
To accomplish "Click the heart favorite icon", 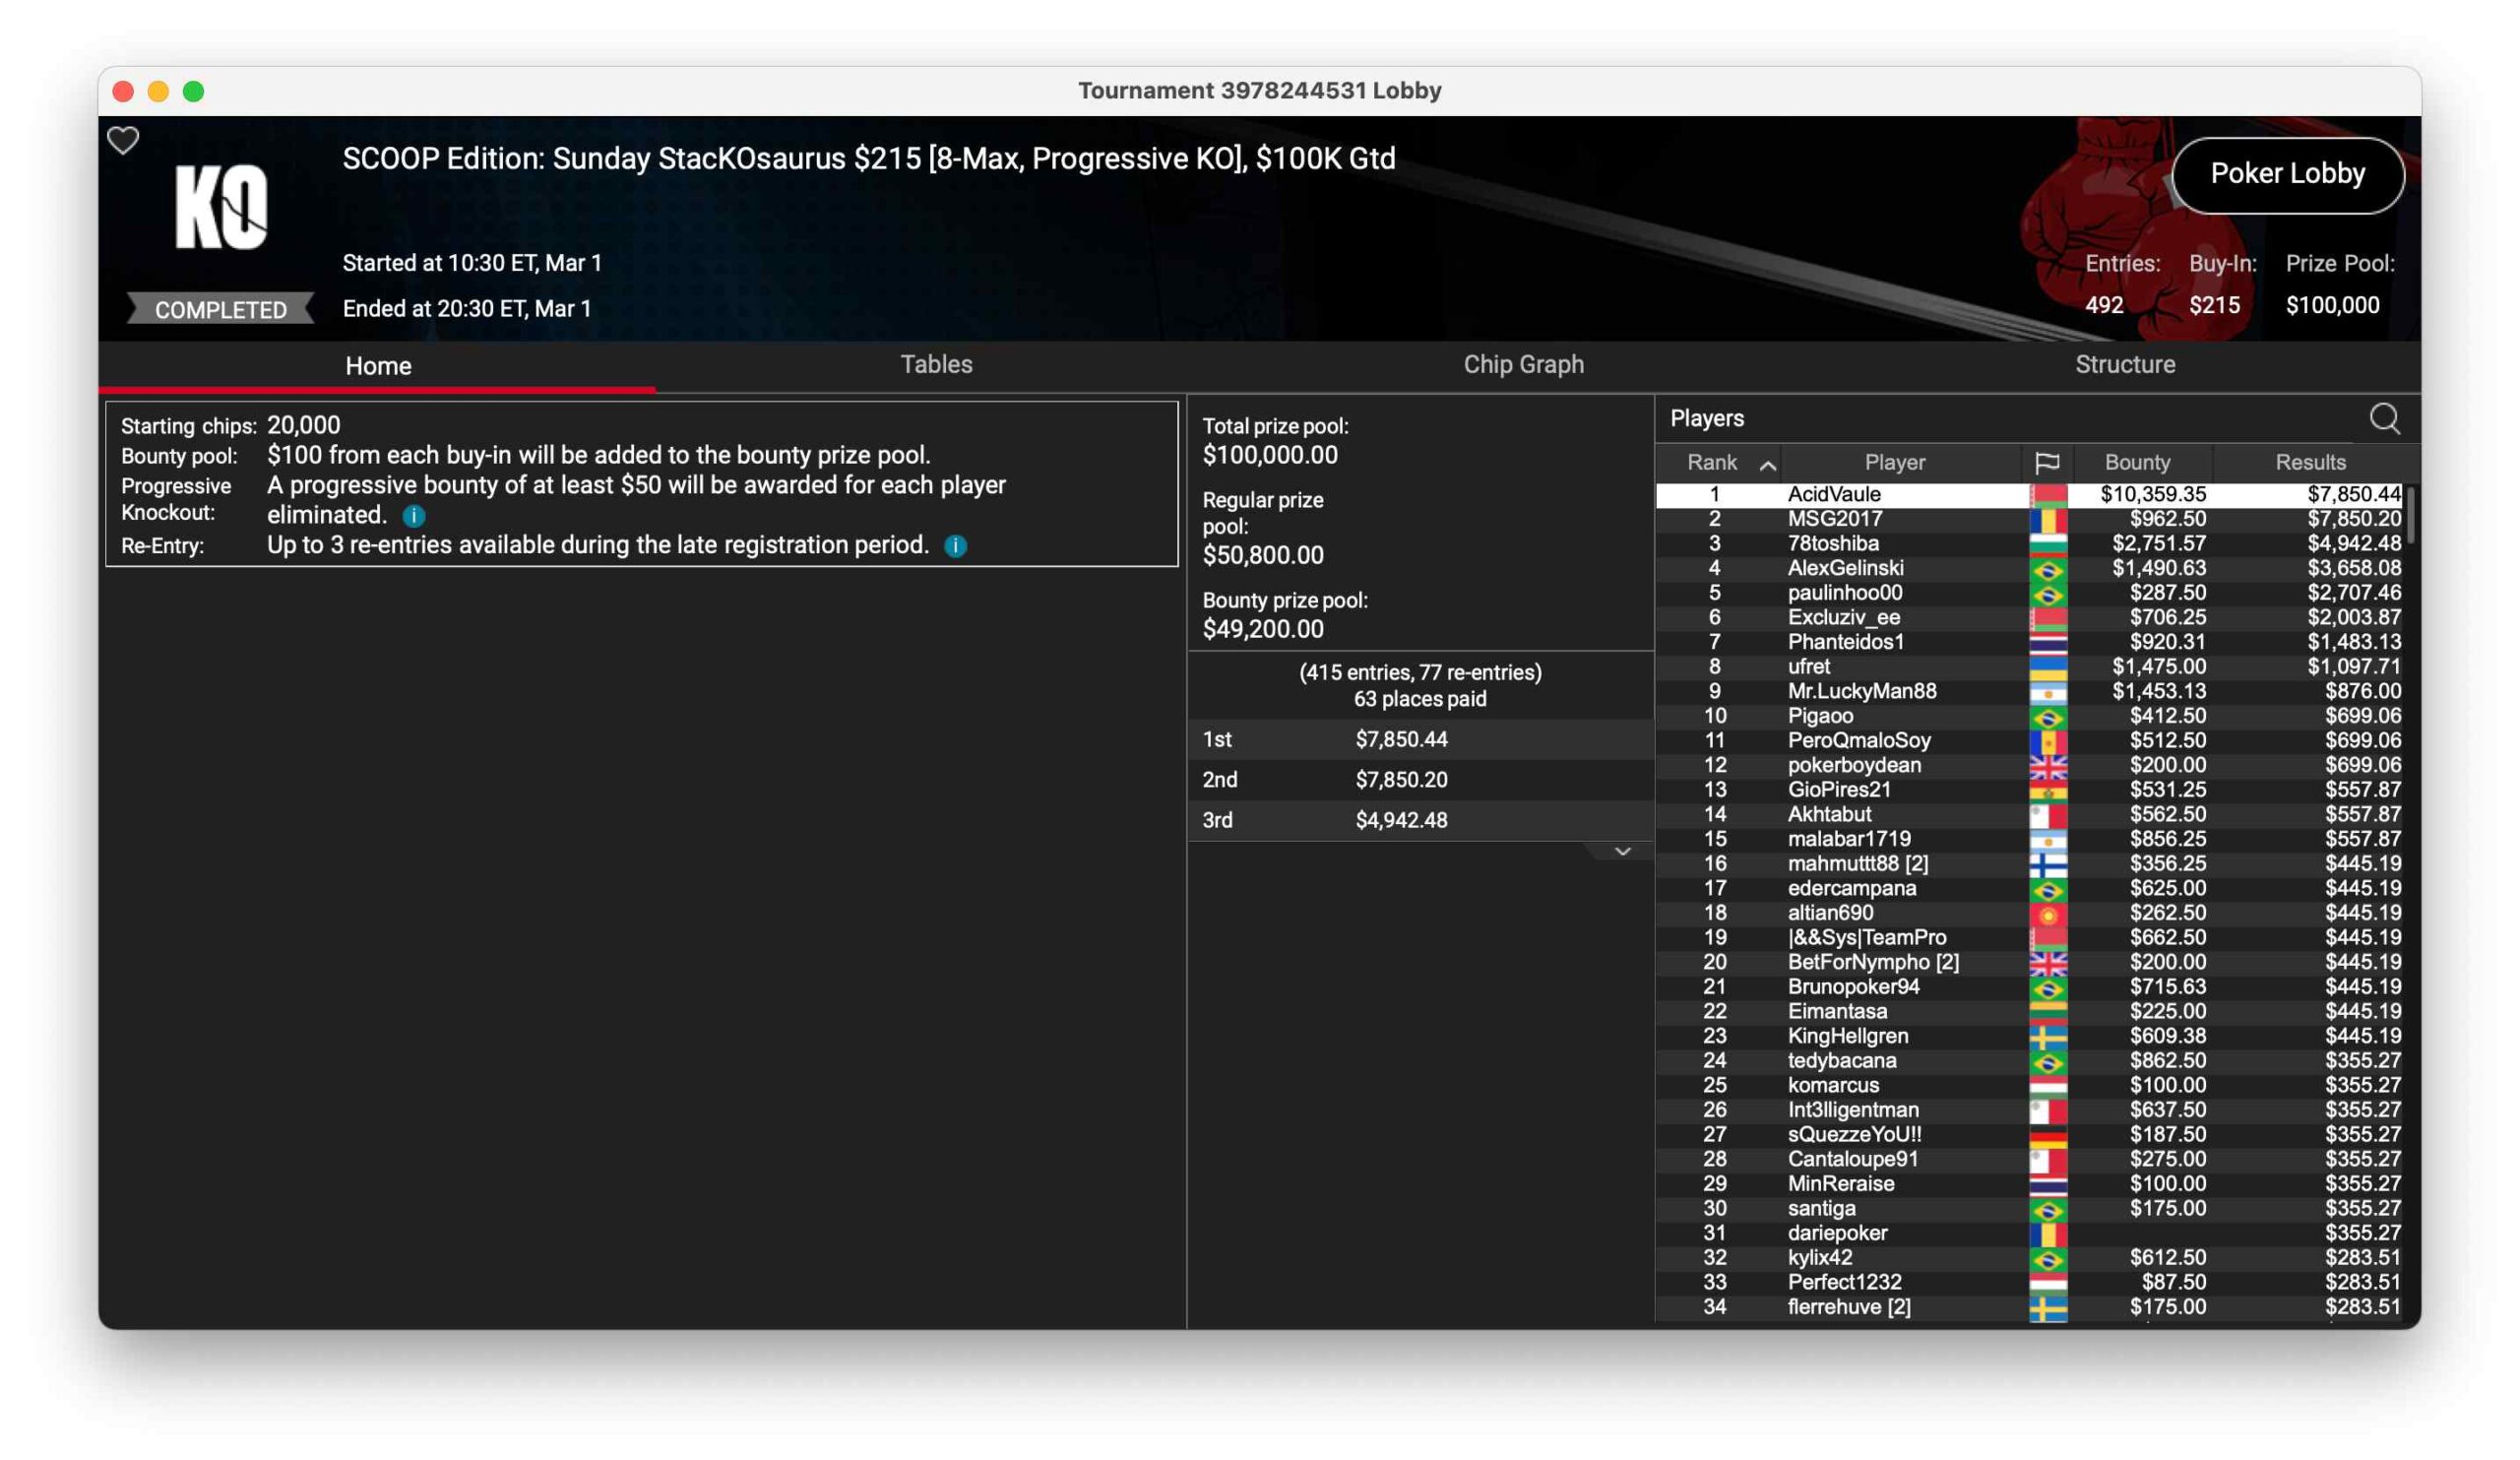I will 123,141.
